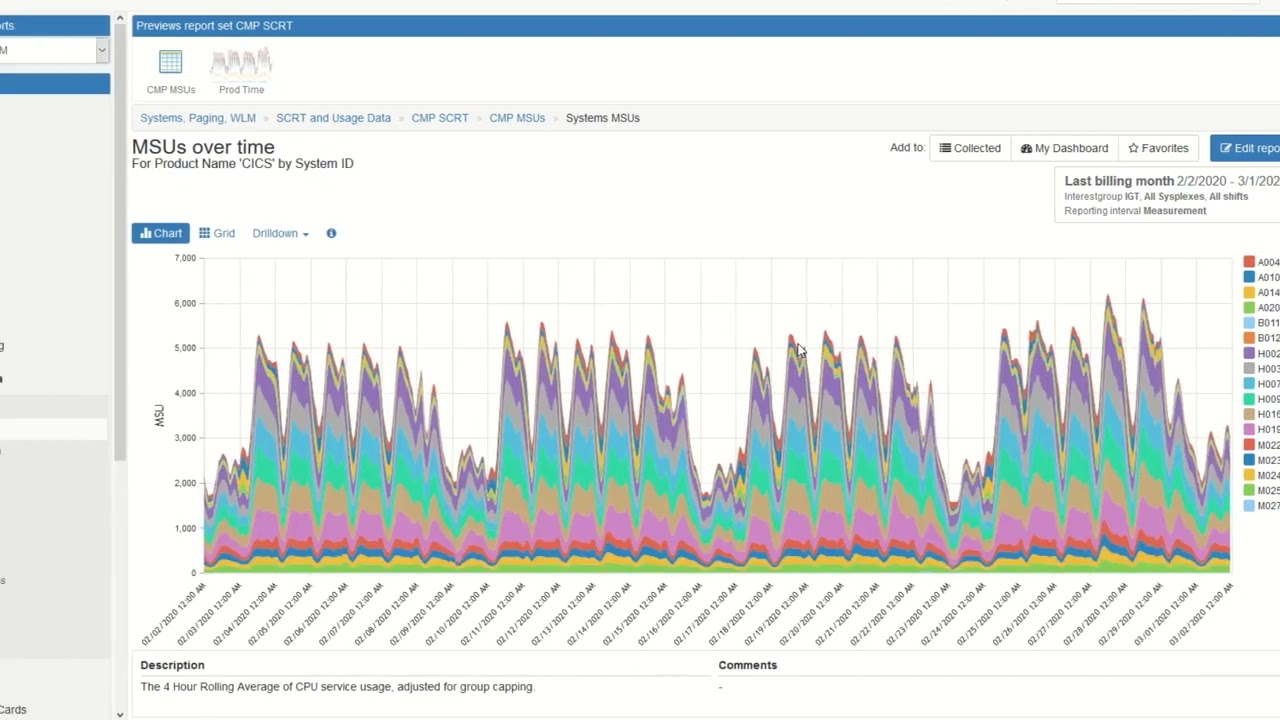Toggle A020 series in the legend

pos(1261,308)
